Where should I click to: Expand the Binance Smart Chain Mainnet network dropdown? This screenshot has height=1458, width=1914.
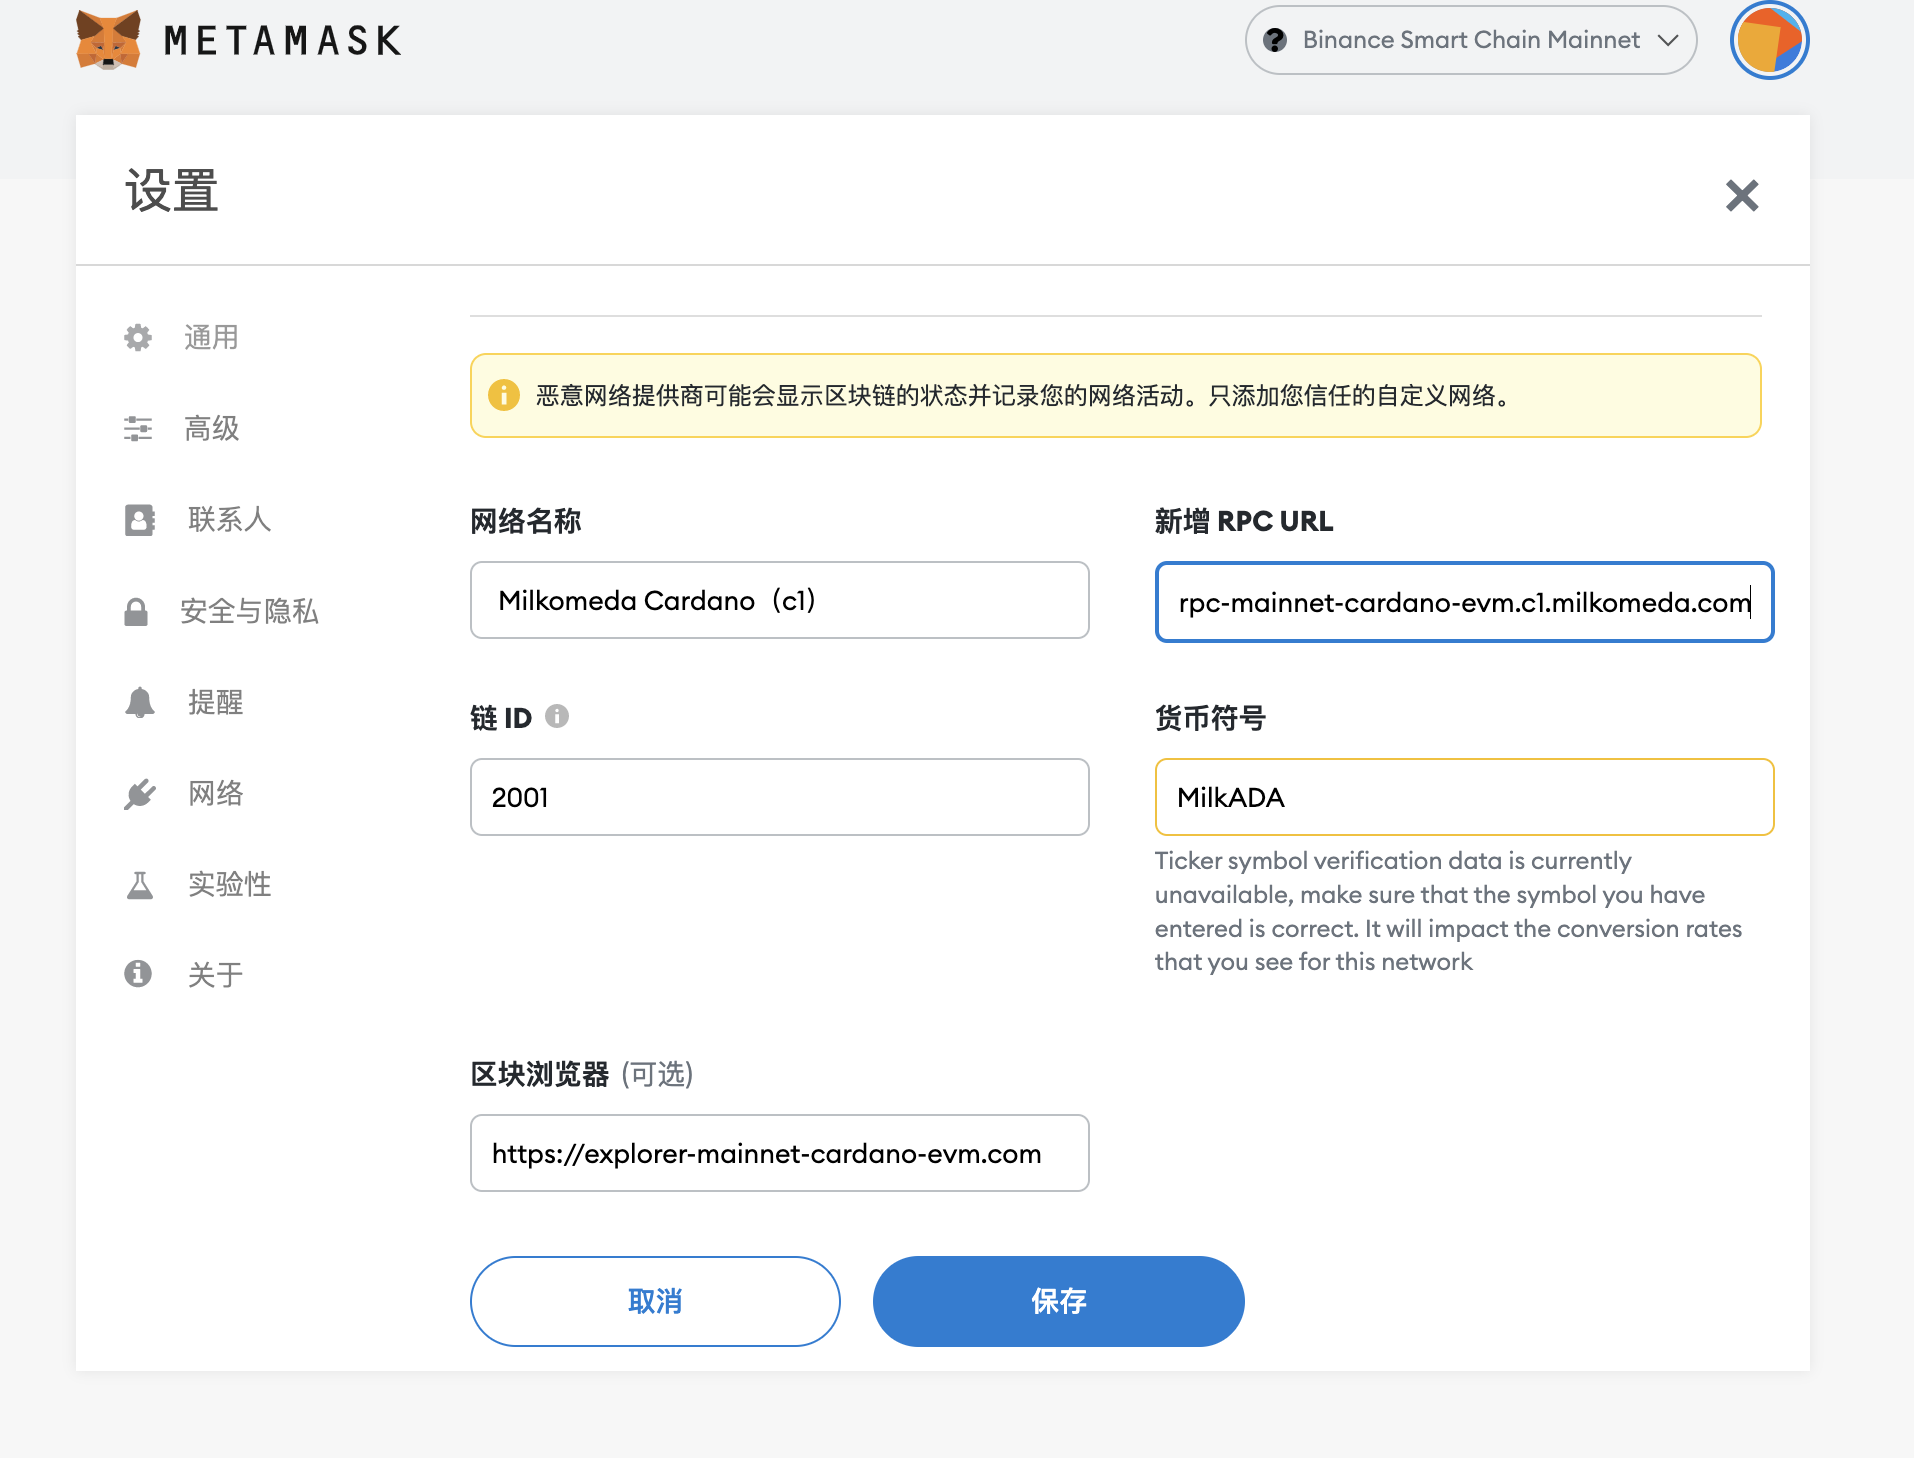click(x=1470, y=40)
